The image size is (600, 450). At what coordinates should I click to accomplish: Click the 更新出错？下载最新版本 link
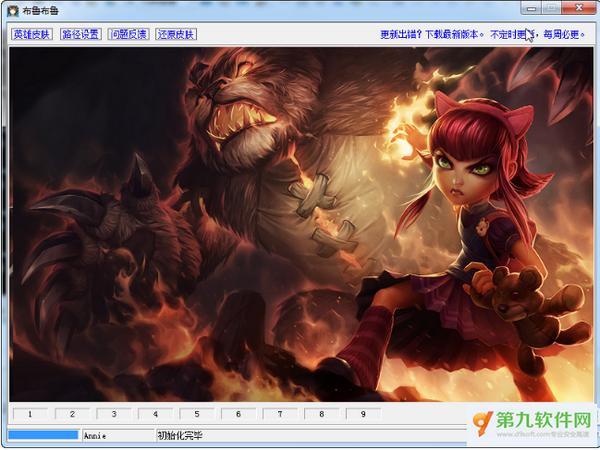pyautogui.click(x=432, y=35)
